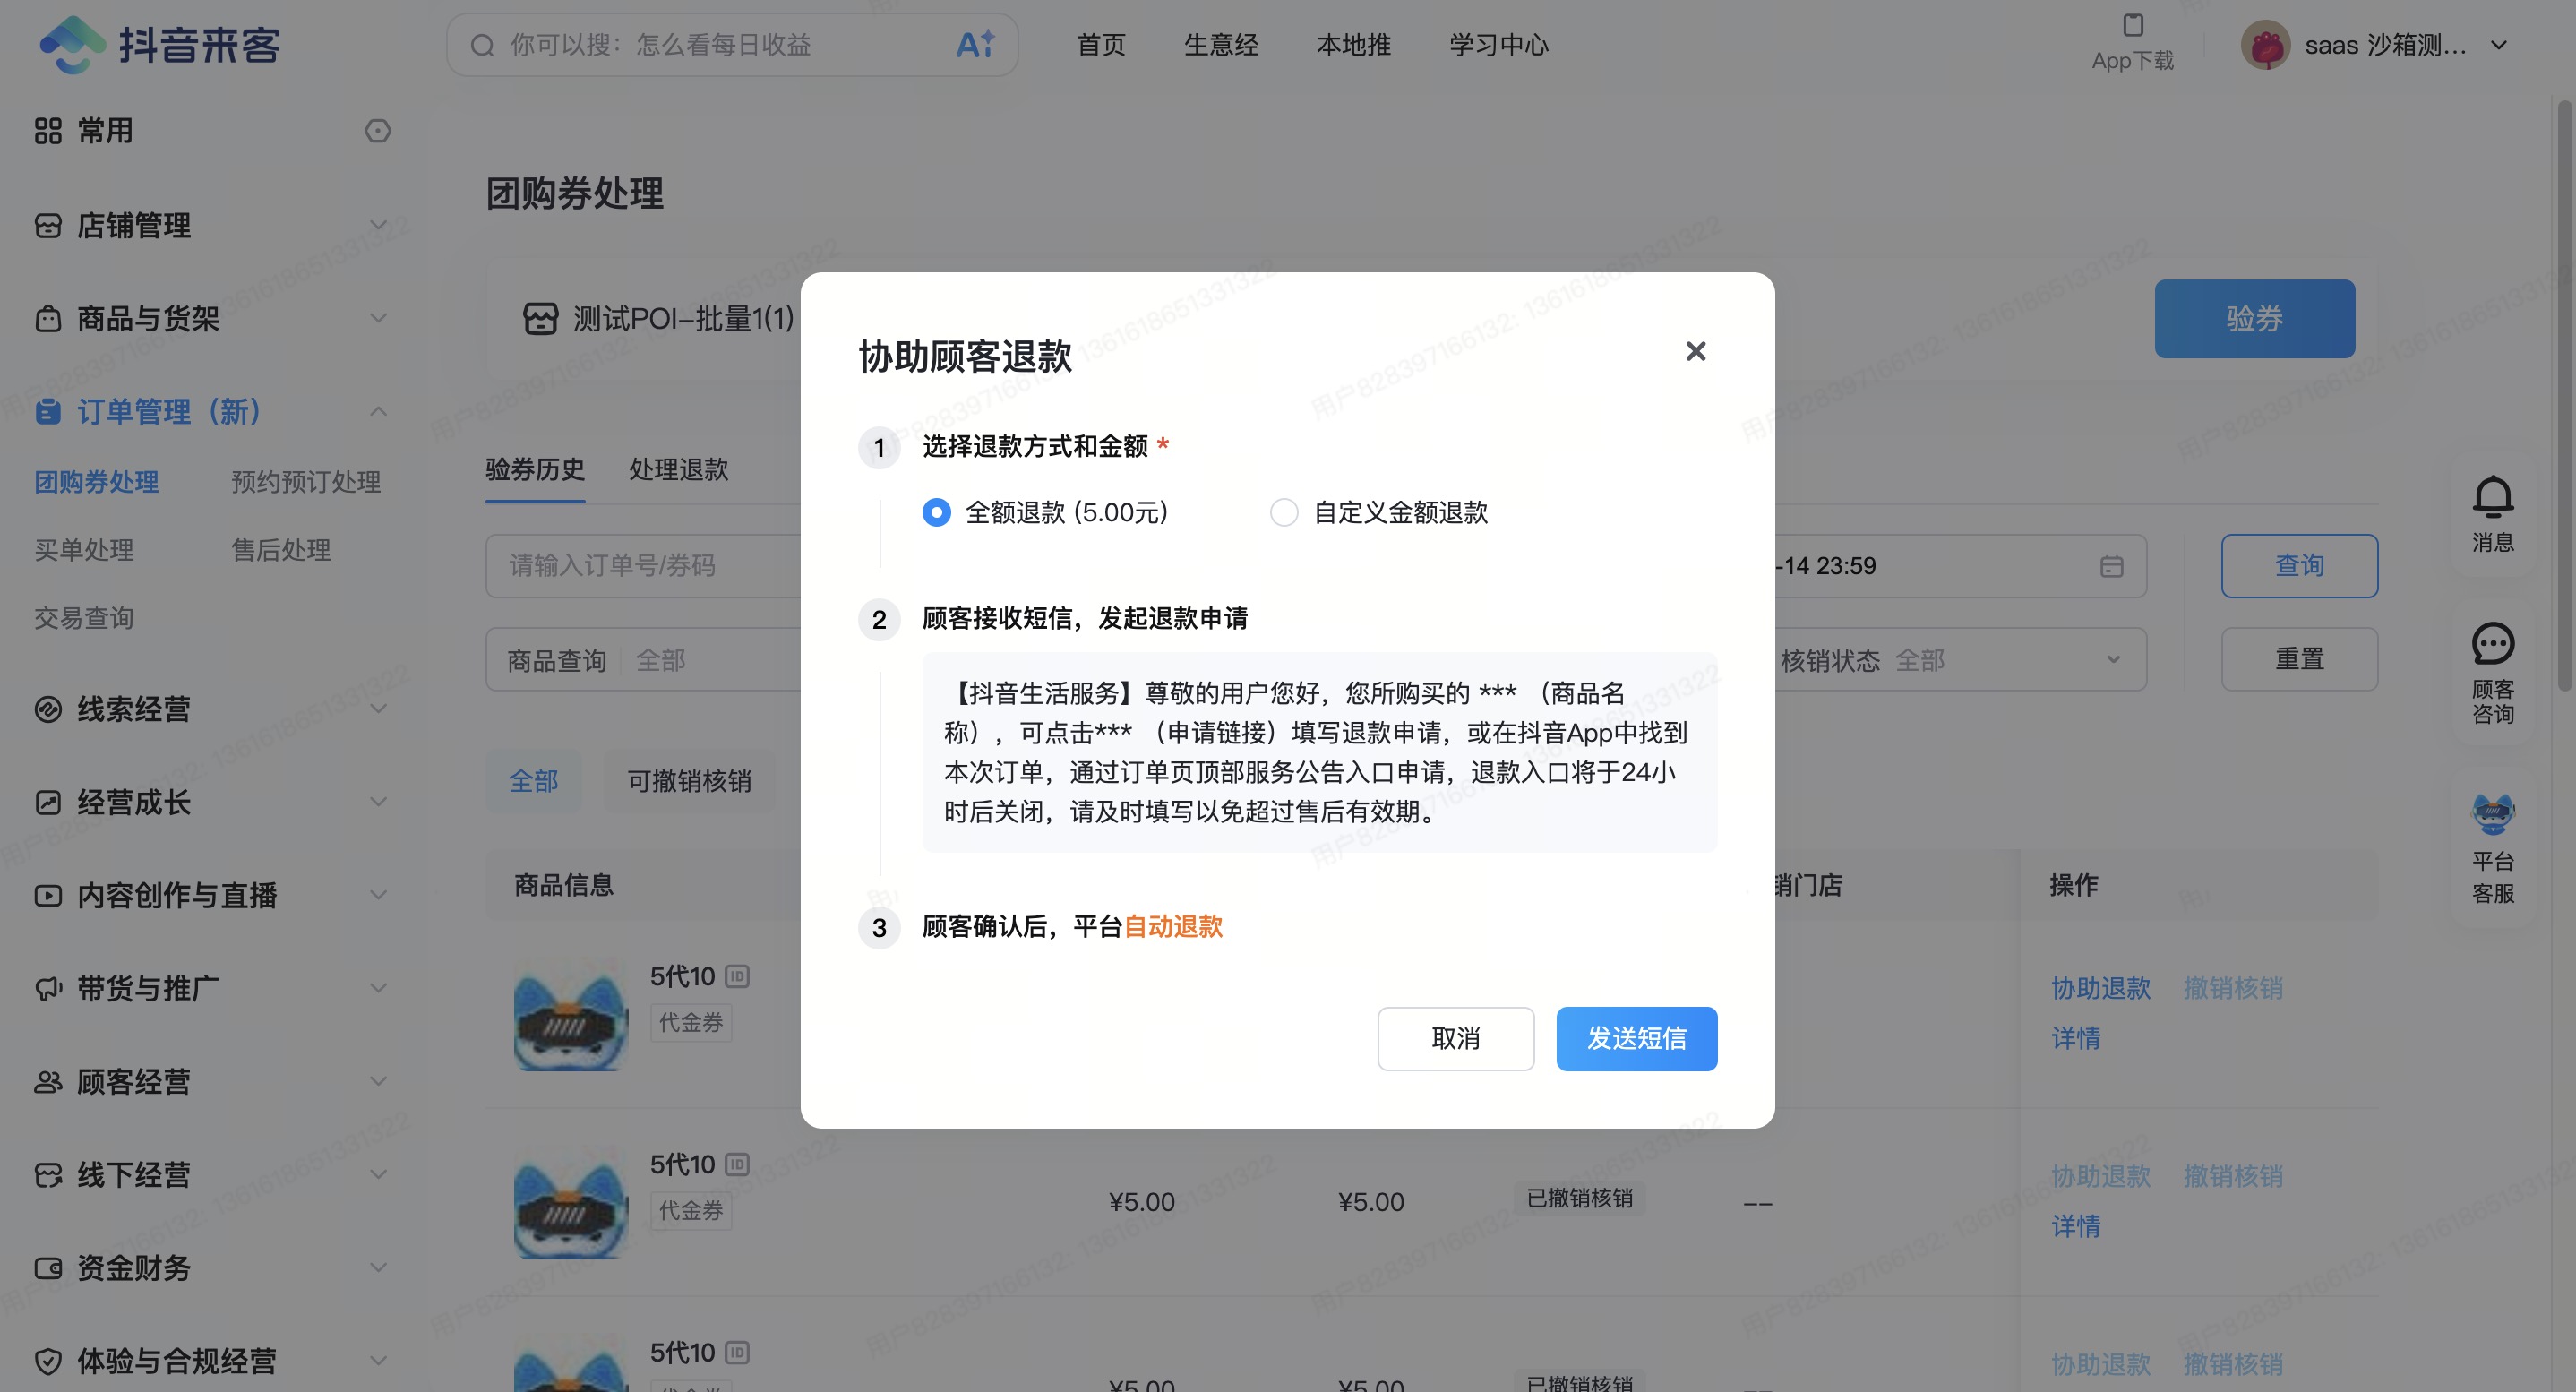Open 生意经 in top navigation
This screenshot has width=2576, height=1392.
tap(1220, 45)
